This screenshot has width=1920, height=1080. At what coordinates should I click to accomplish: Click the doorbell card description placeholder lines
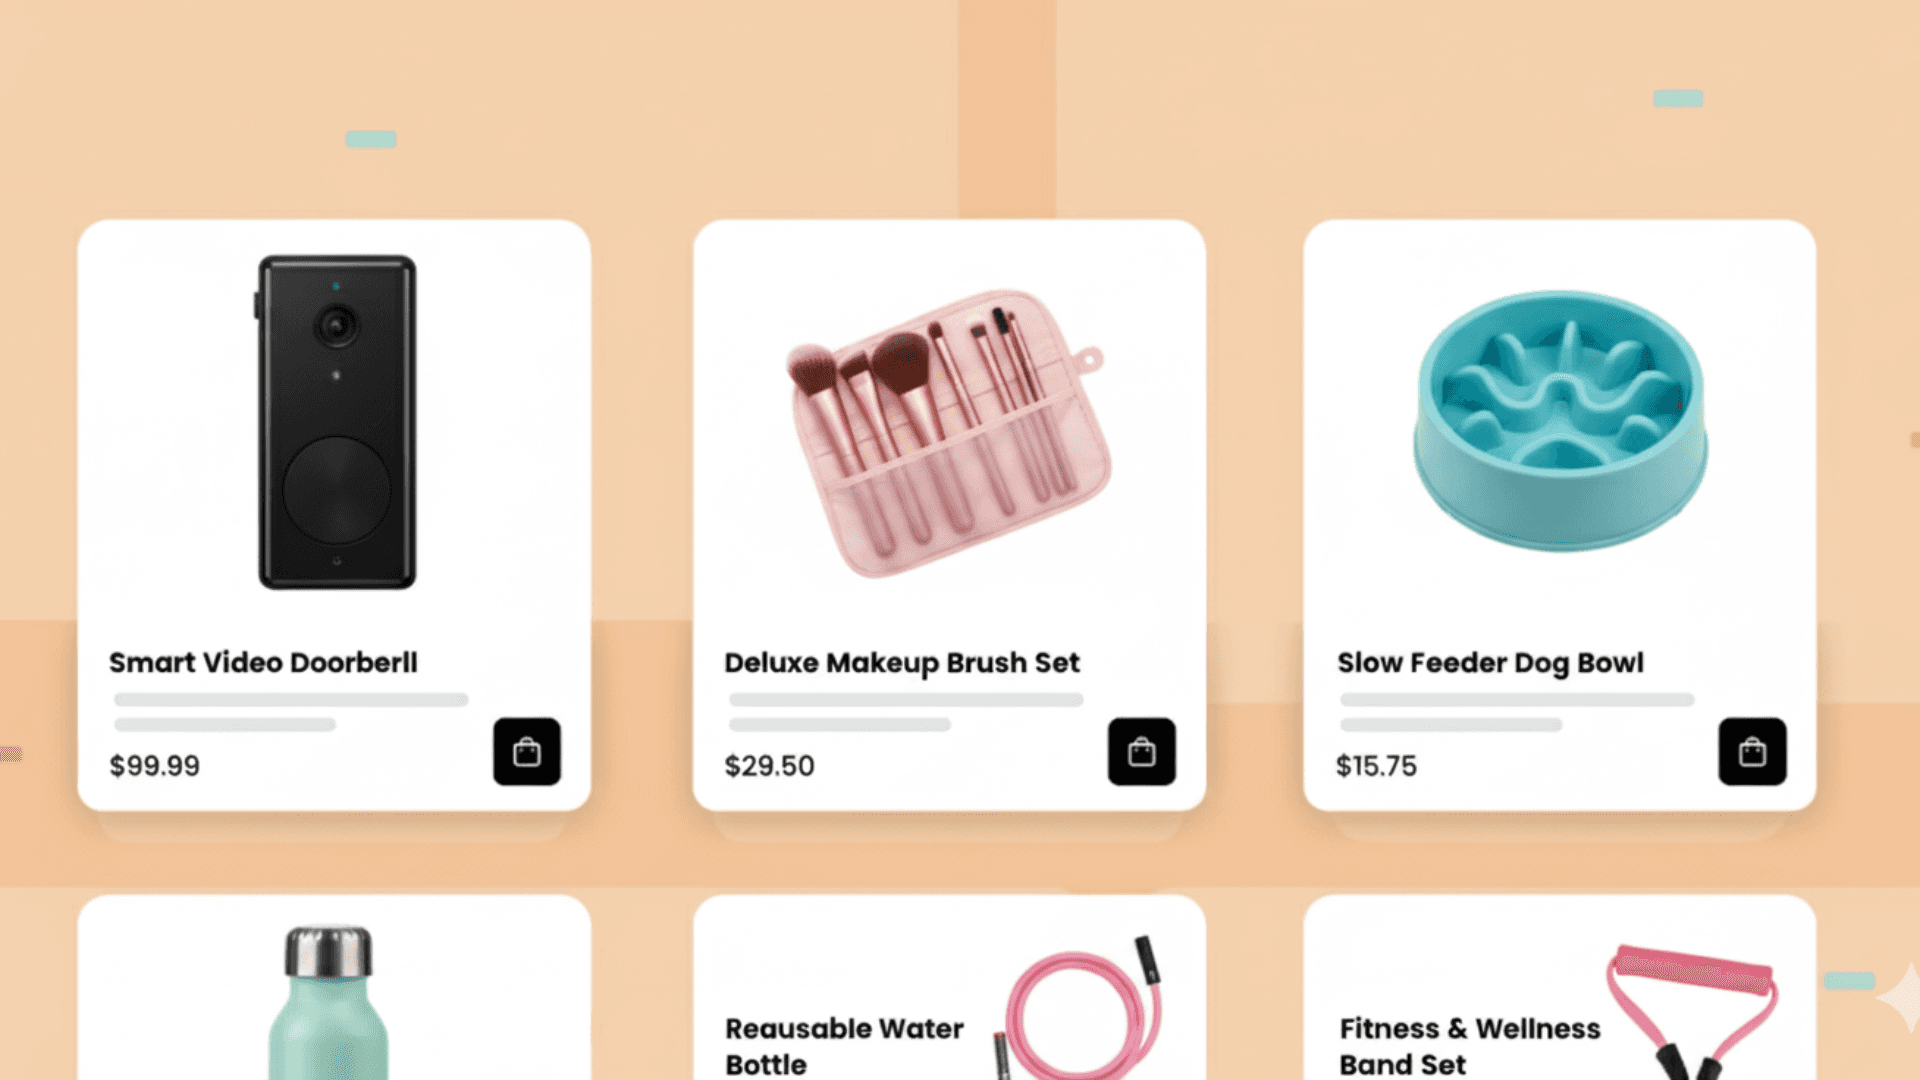(x=290, y=712)
